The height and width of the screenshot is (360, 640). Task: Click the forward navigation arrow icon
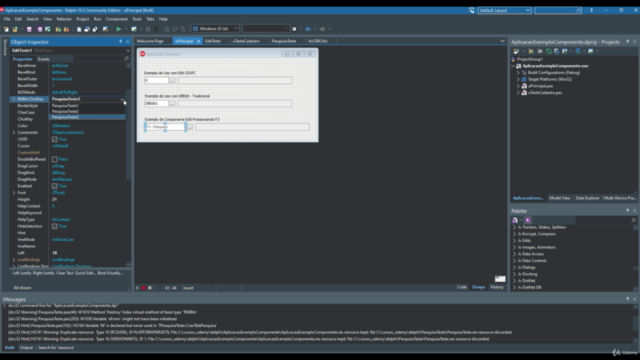[x=322, y=29]
